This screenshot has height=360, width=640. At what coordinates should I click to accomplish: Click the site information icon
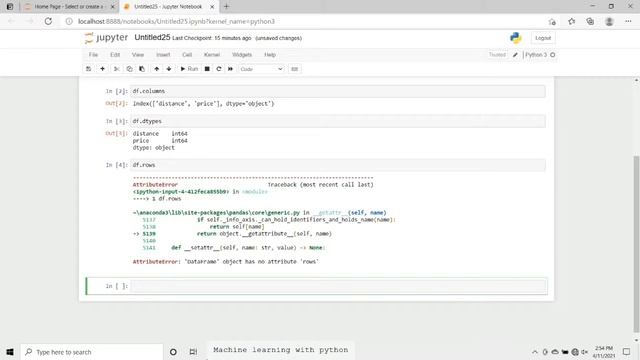69,21
